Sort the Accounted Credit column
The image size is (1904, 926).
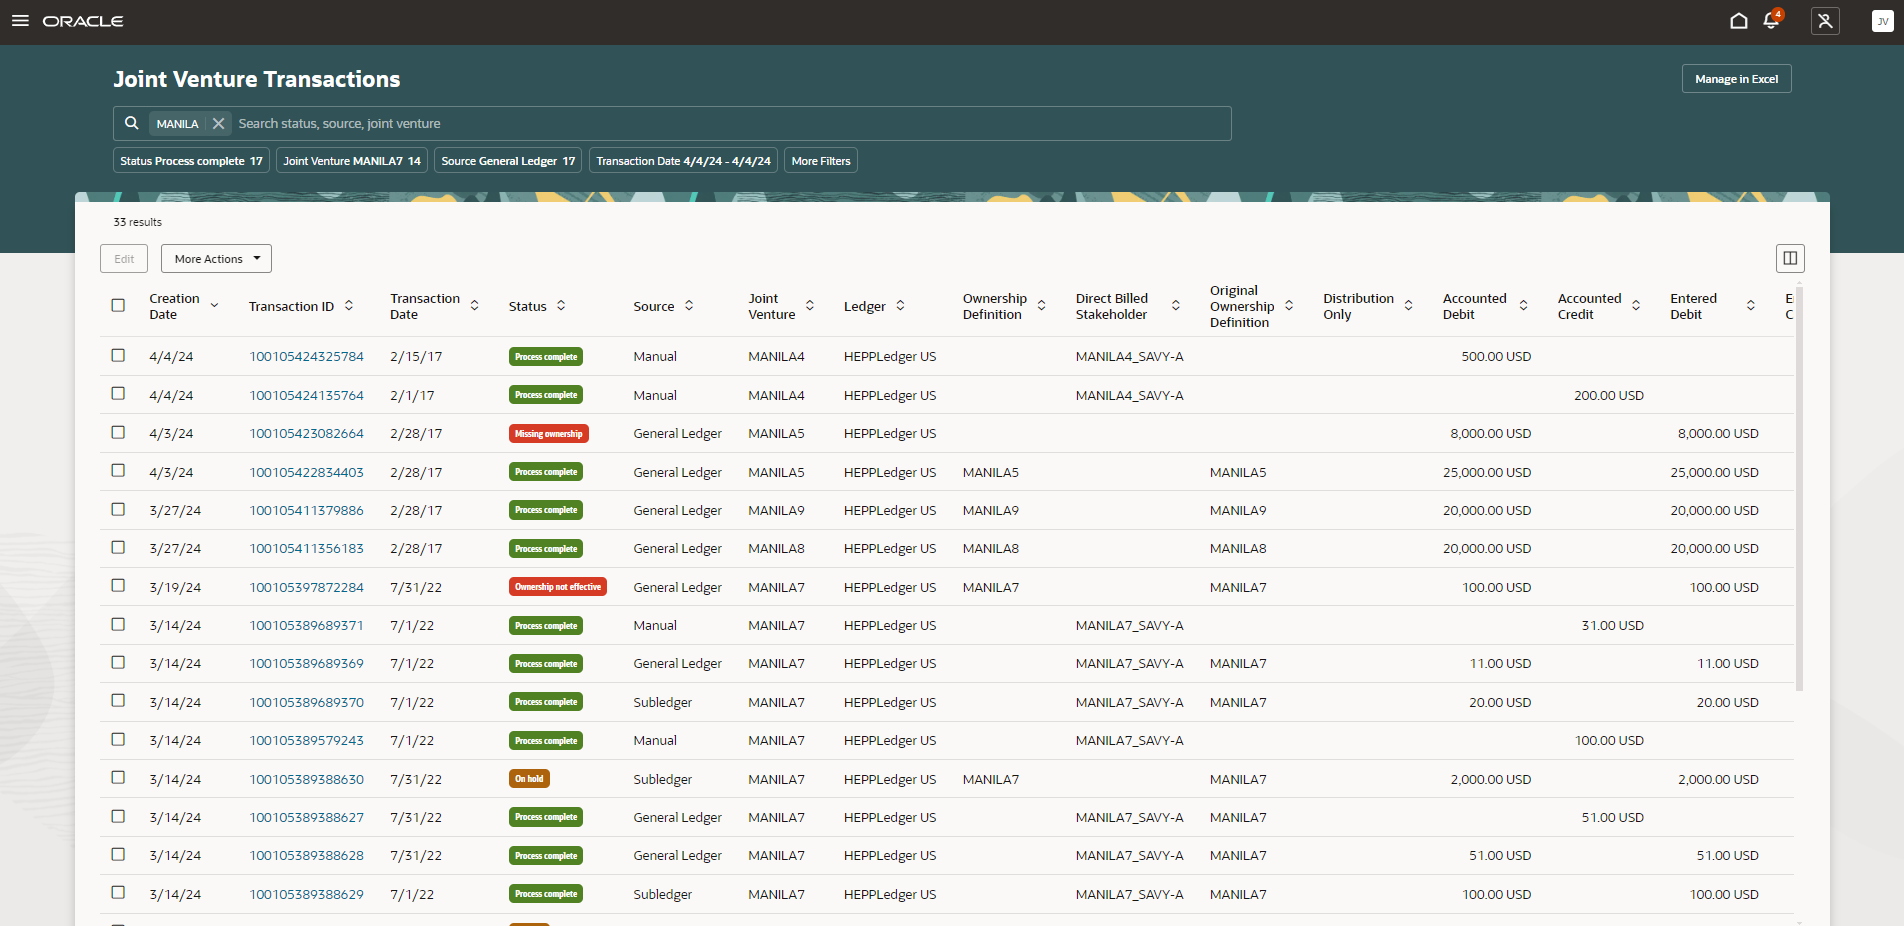click(x=1636, y=306)
